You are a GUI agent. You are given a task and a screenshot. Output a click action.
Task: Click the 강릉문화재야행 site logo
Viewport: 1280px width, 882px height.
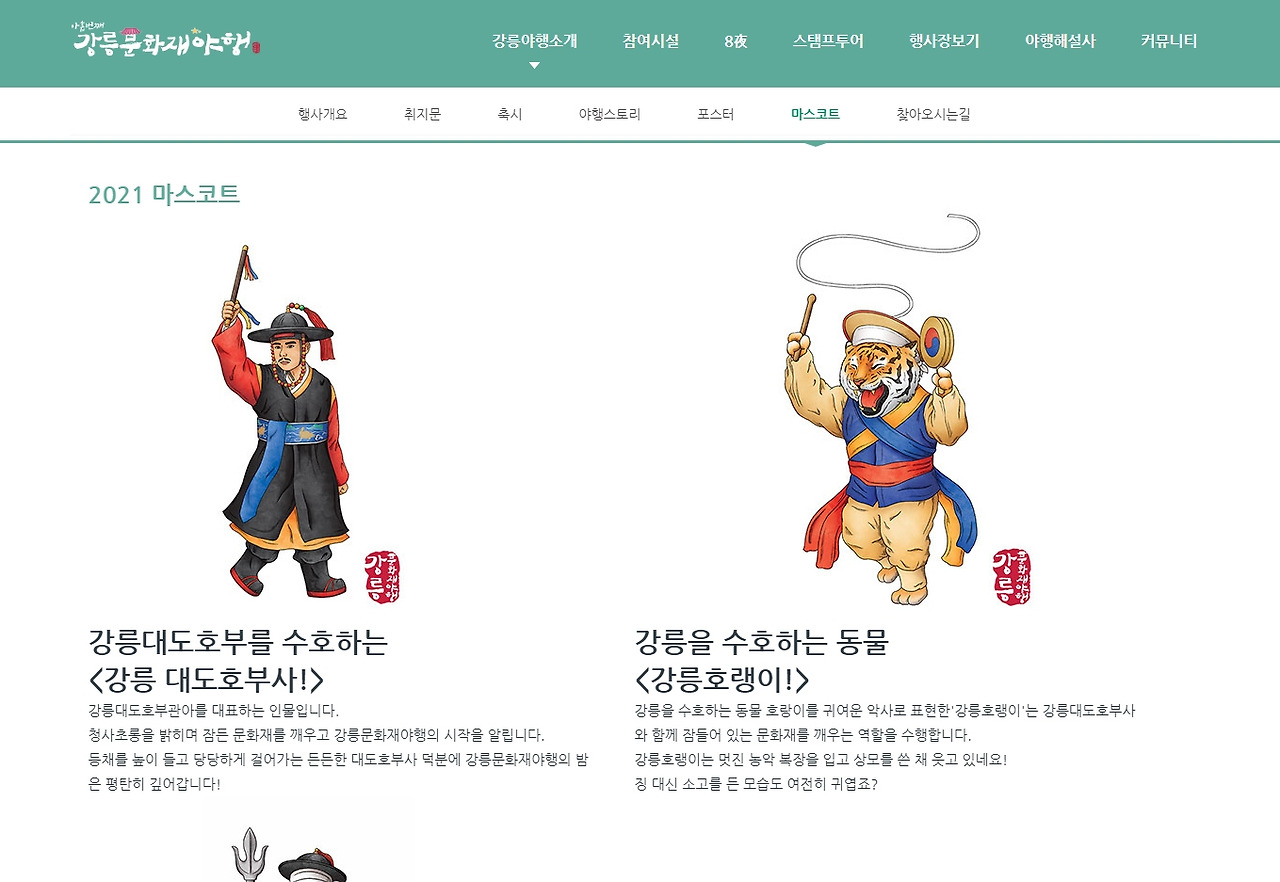tap(166, 41)
